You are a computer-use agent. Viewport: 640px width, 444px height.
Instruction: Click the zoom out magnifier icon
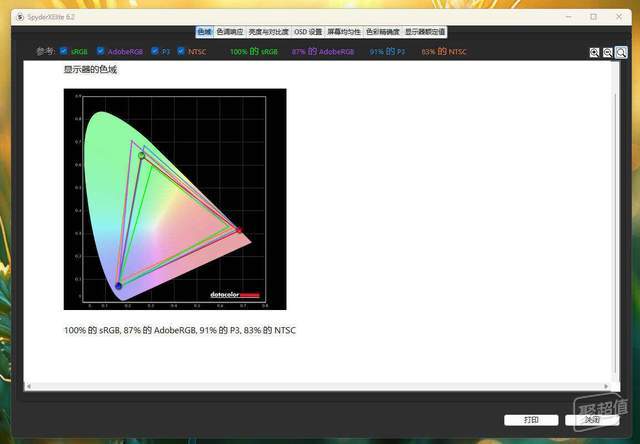coord(607,53)
